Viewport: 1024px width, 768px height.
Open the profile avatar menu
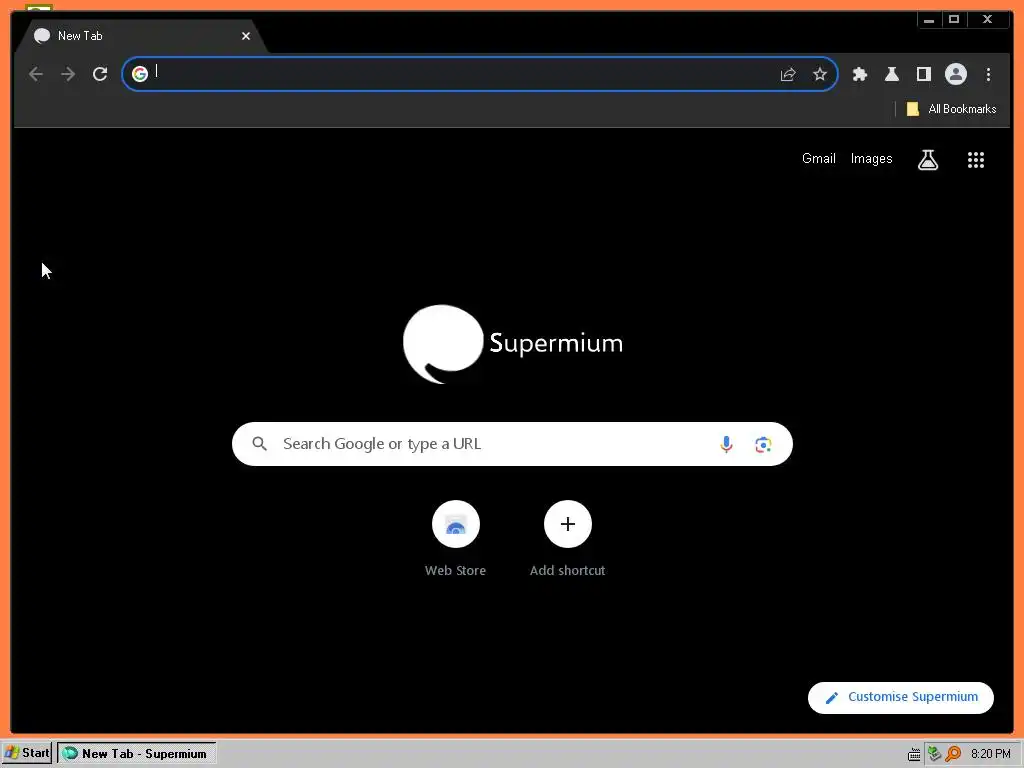pos(955,74)
